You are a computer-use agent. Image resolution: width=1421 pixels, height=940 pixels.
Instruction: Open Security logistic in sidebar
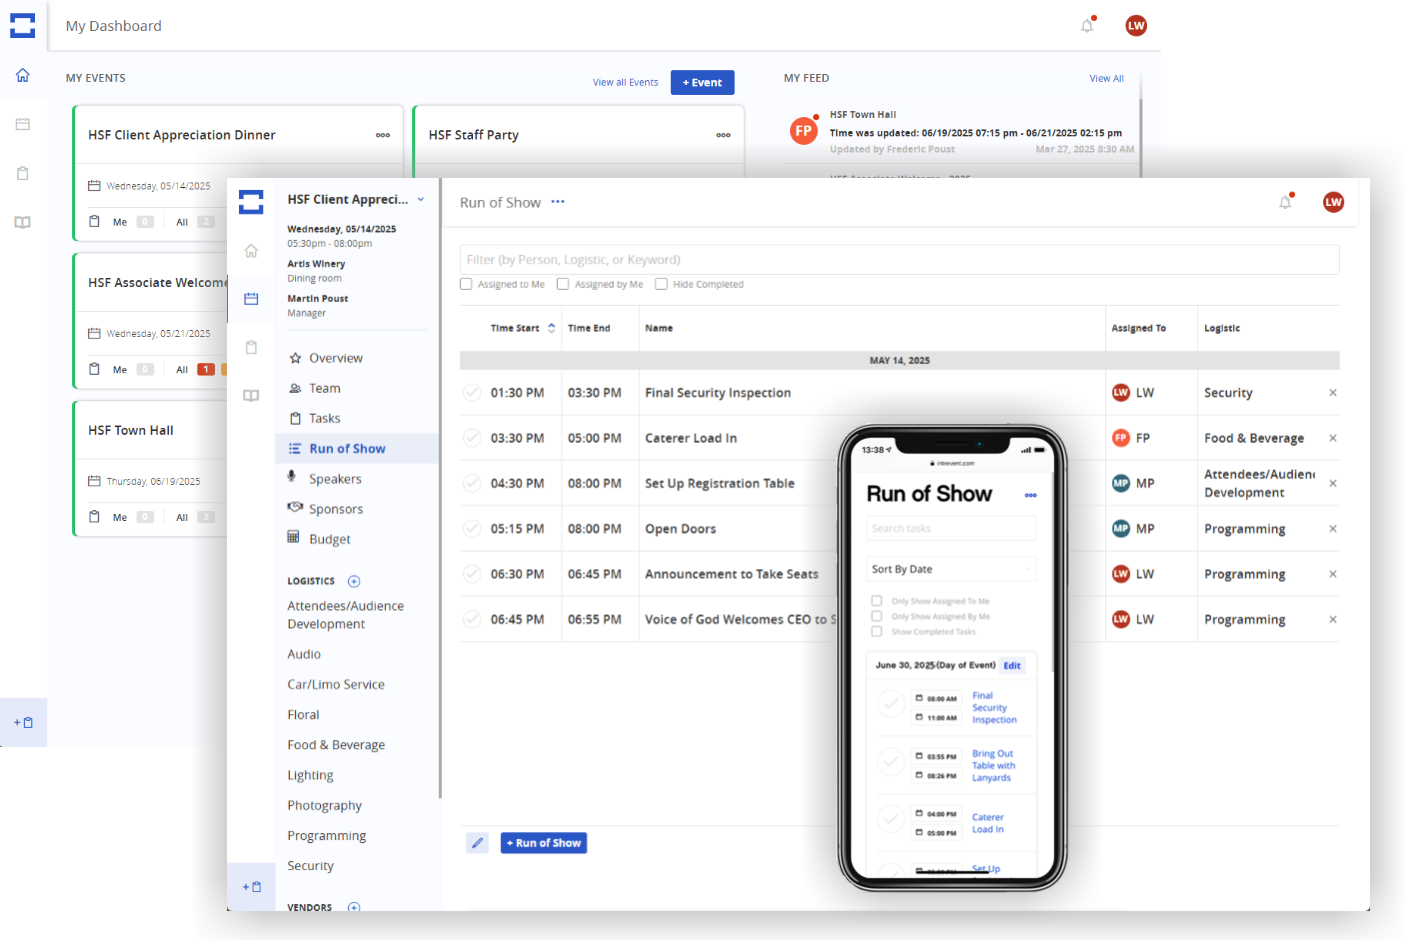pyautogui.click(x=310, y=866)
